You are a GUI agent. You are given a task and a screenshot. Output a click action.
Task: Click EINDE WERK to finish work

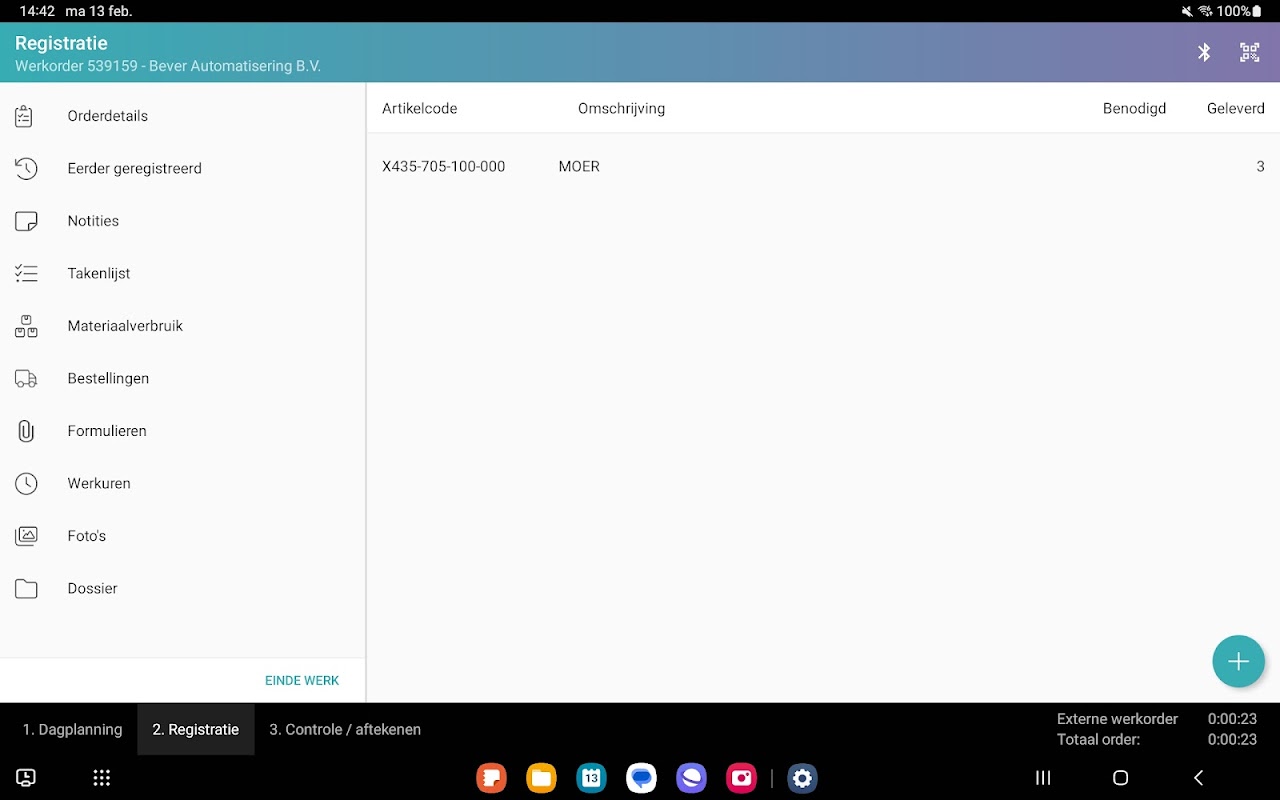302,680
